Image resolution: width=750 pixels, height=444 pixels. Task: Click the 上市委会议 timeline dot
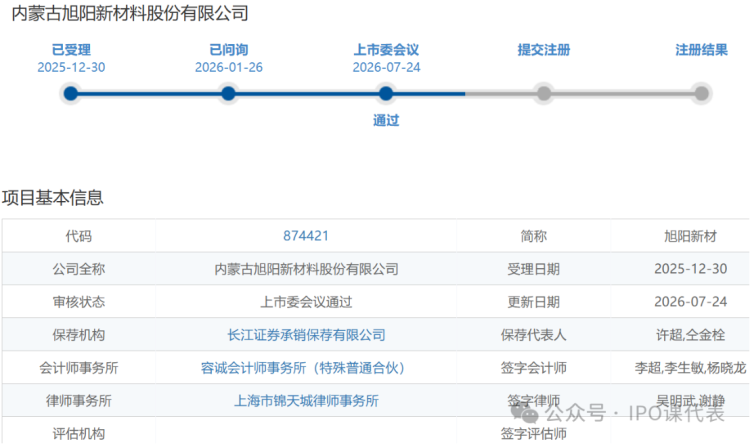click(x=386, y=93)
